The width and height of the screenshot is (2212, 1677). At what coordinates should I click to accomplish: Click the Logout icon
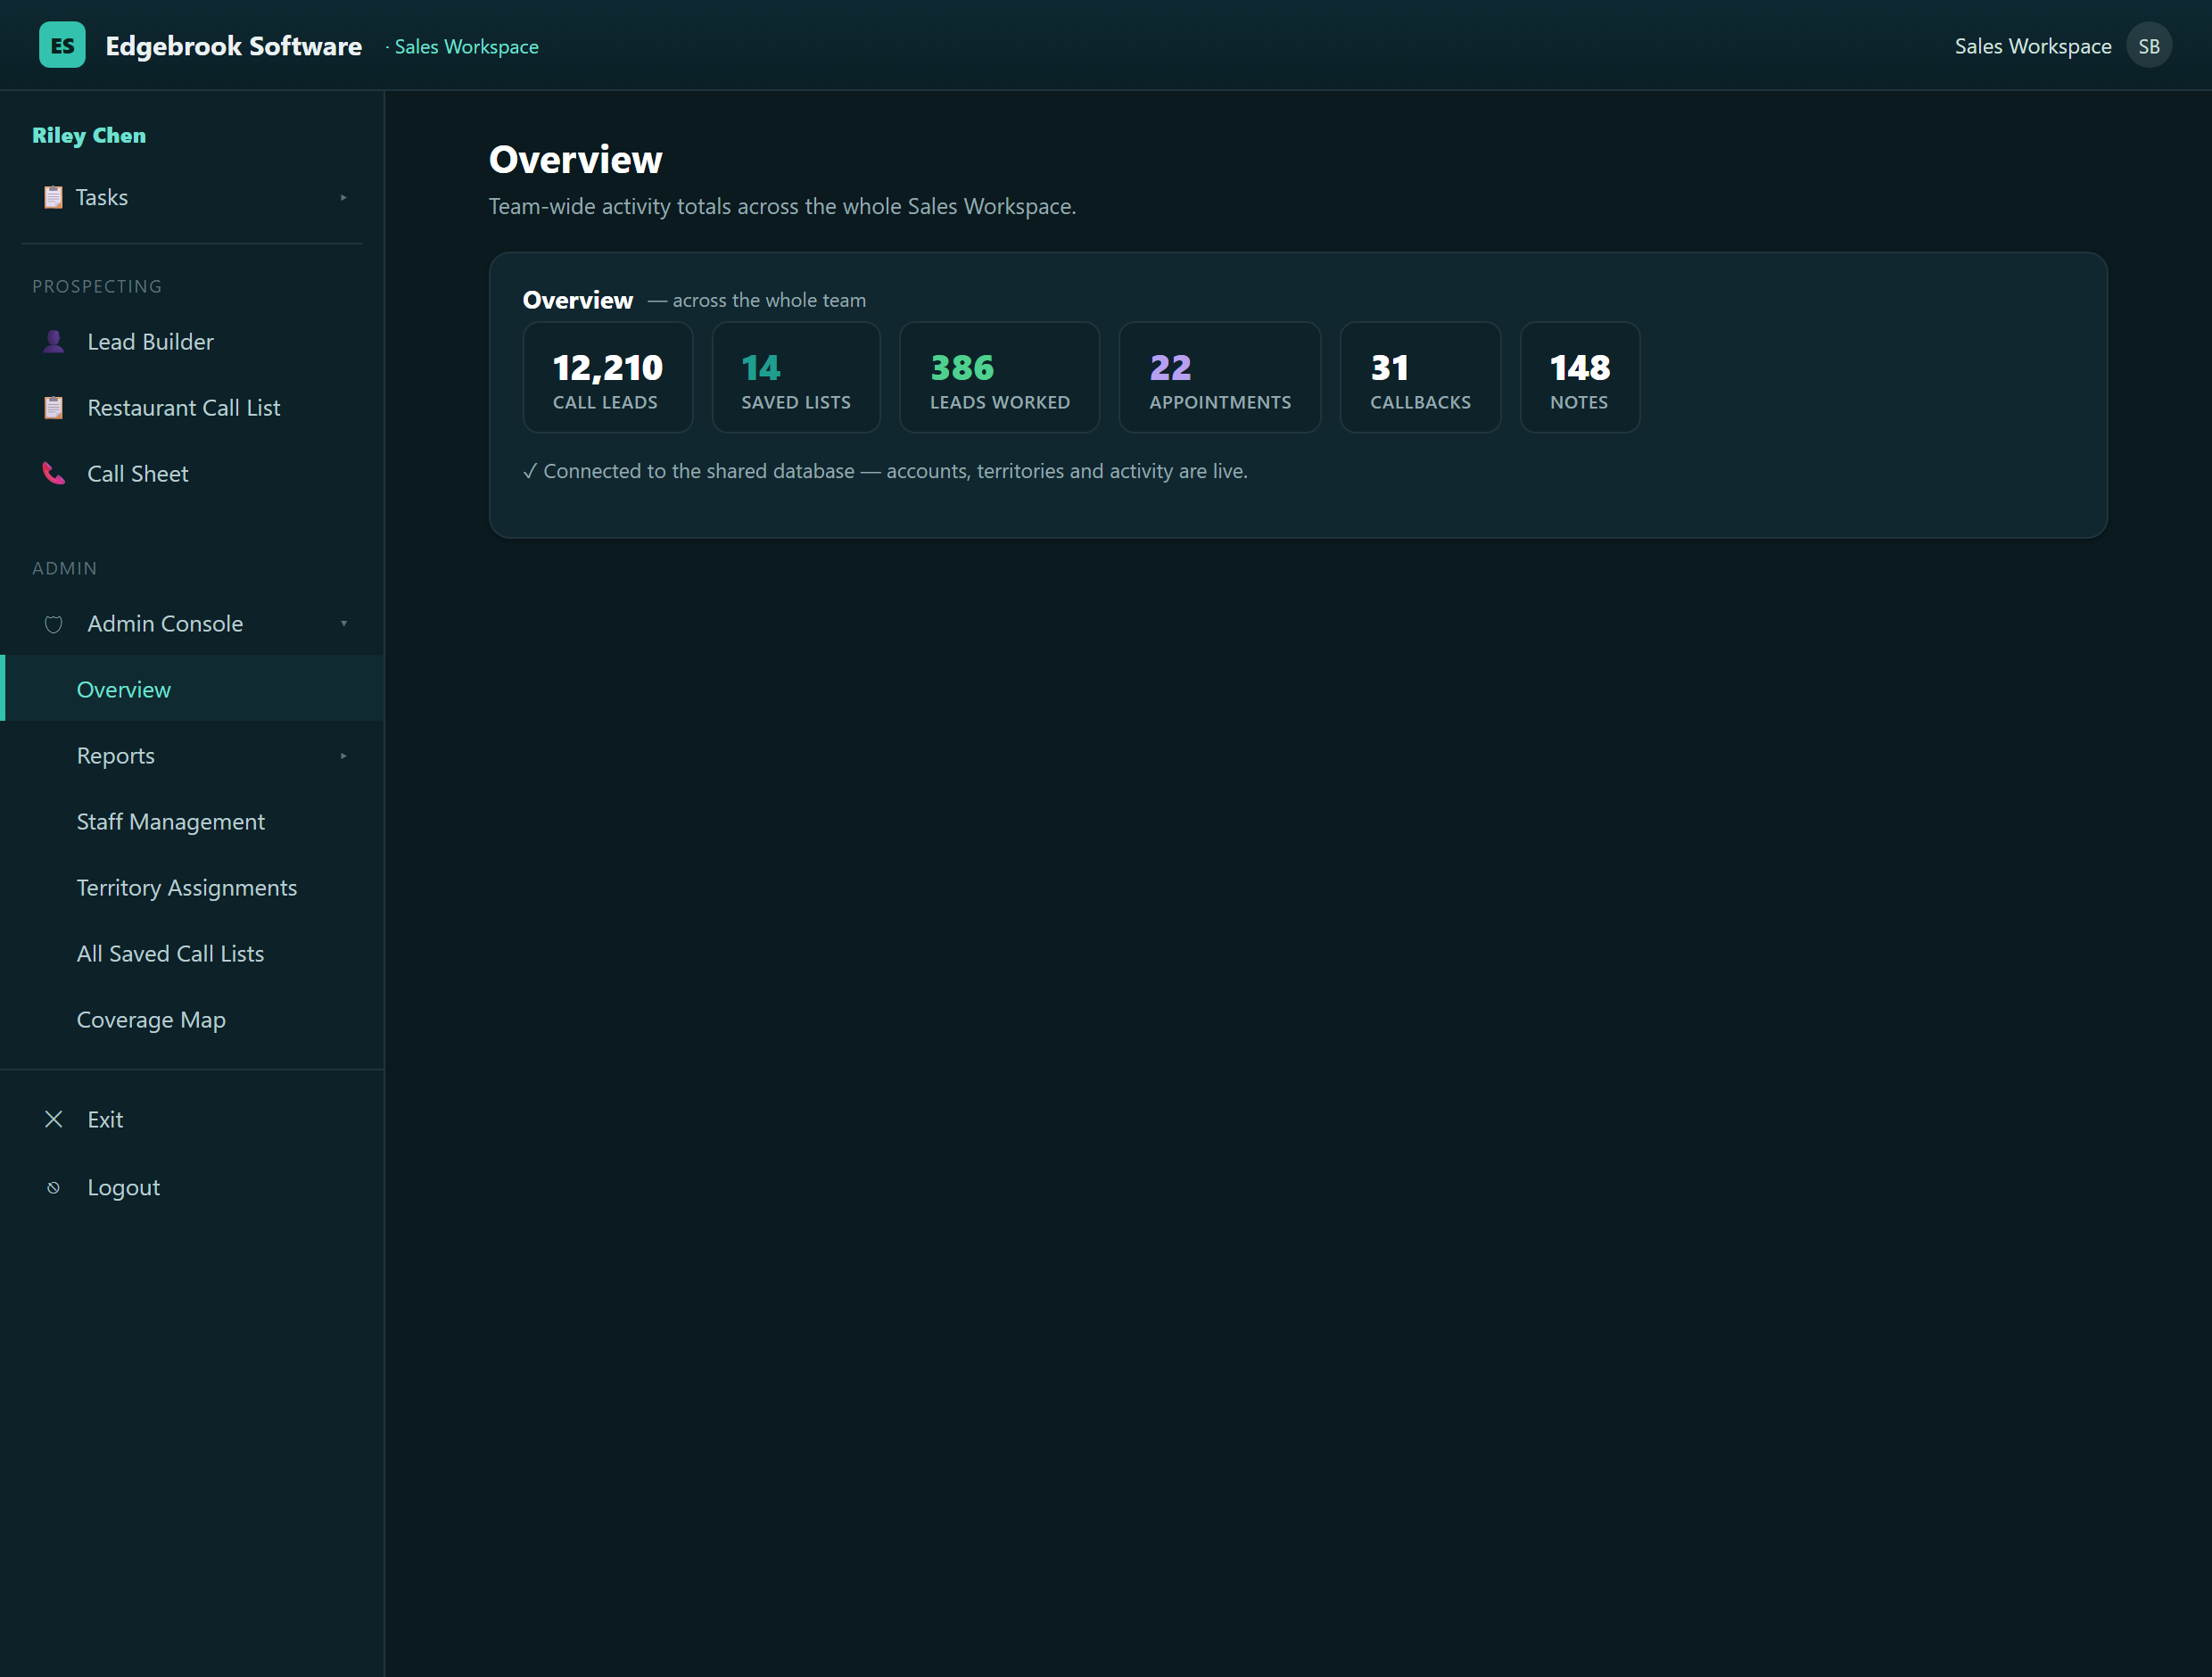pos(54,1188)
